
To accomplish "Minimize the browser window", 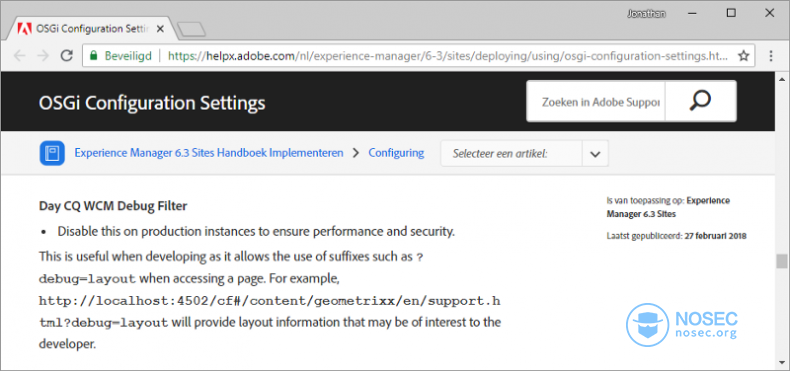I will coord(693,14).
